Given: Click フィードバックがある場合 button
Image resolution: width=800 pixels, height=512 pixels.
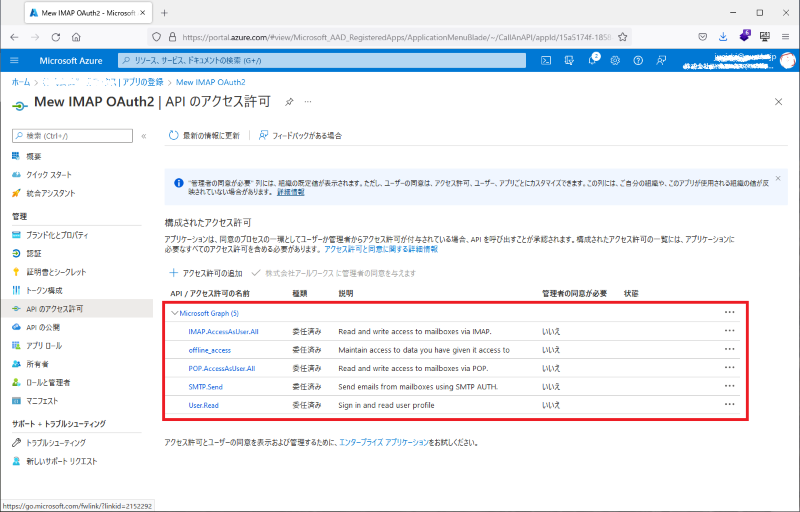Looking at the screenshot, I should 300,135.
